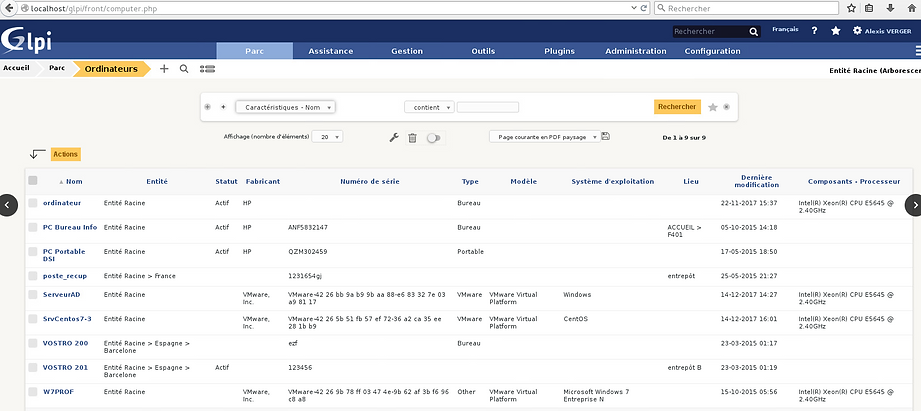Open the list view icon beside Ordinateurs
The image size is (921, 411).
pos(207,69)
